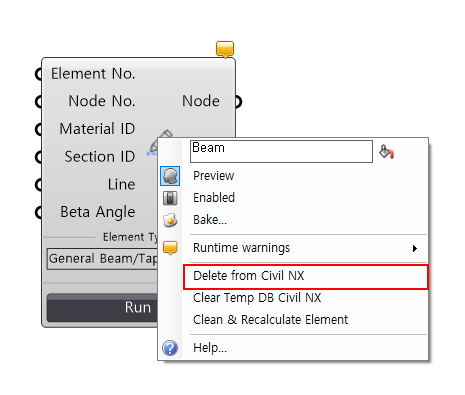Click the pencil icon at the menu corner

(161, 142)
